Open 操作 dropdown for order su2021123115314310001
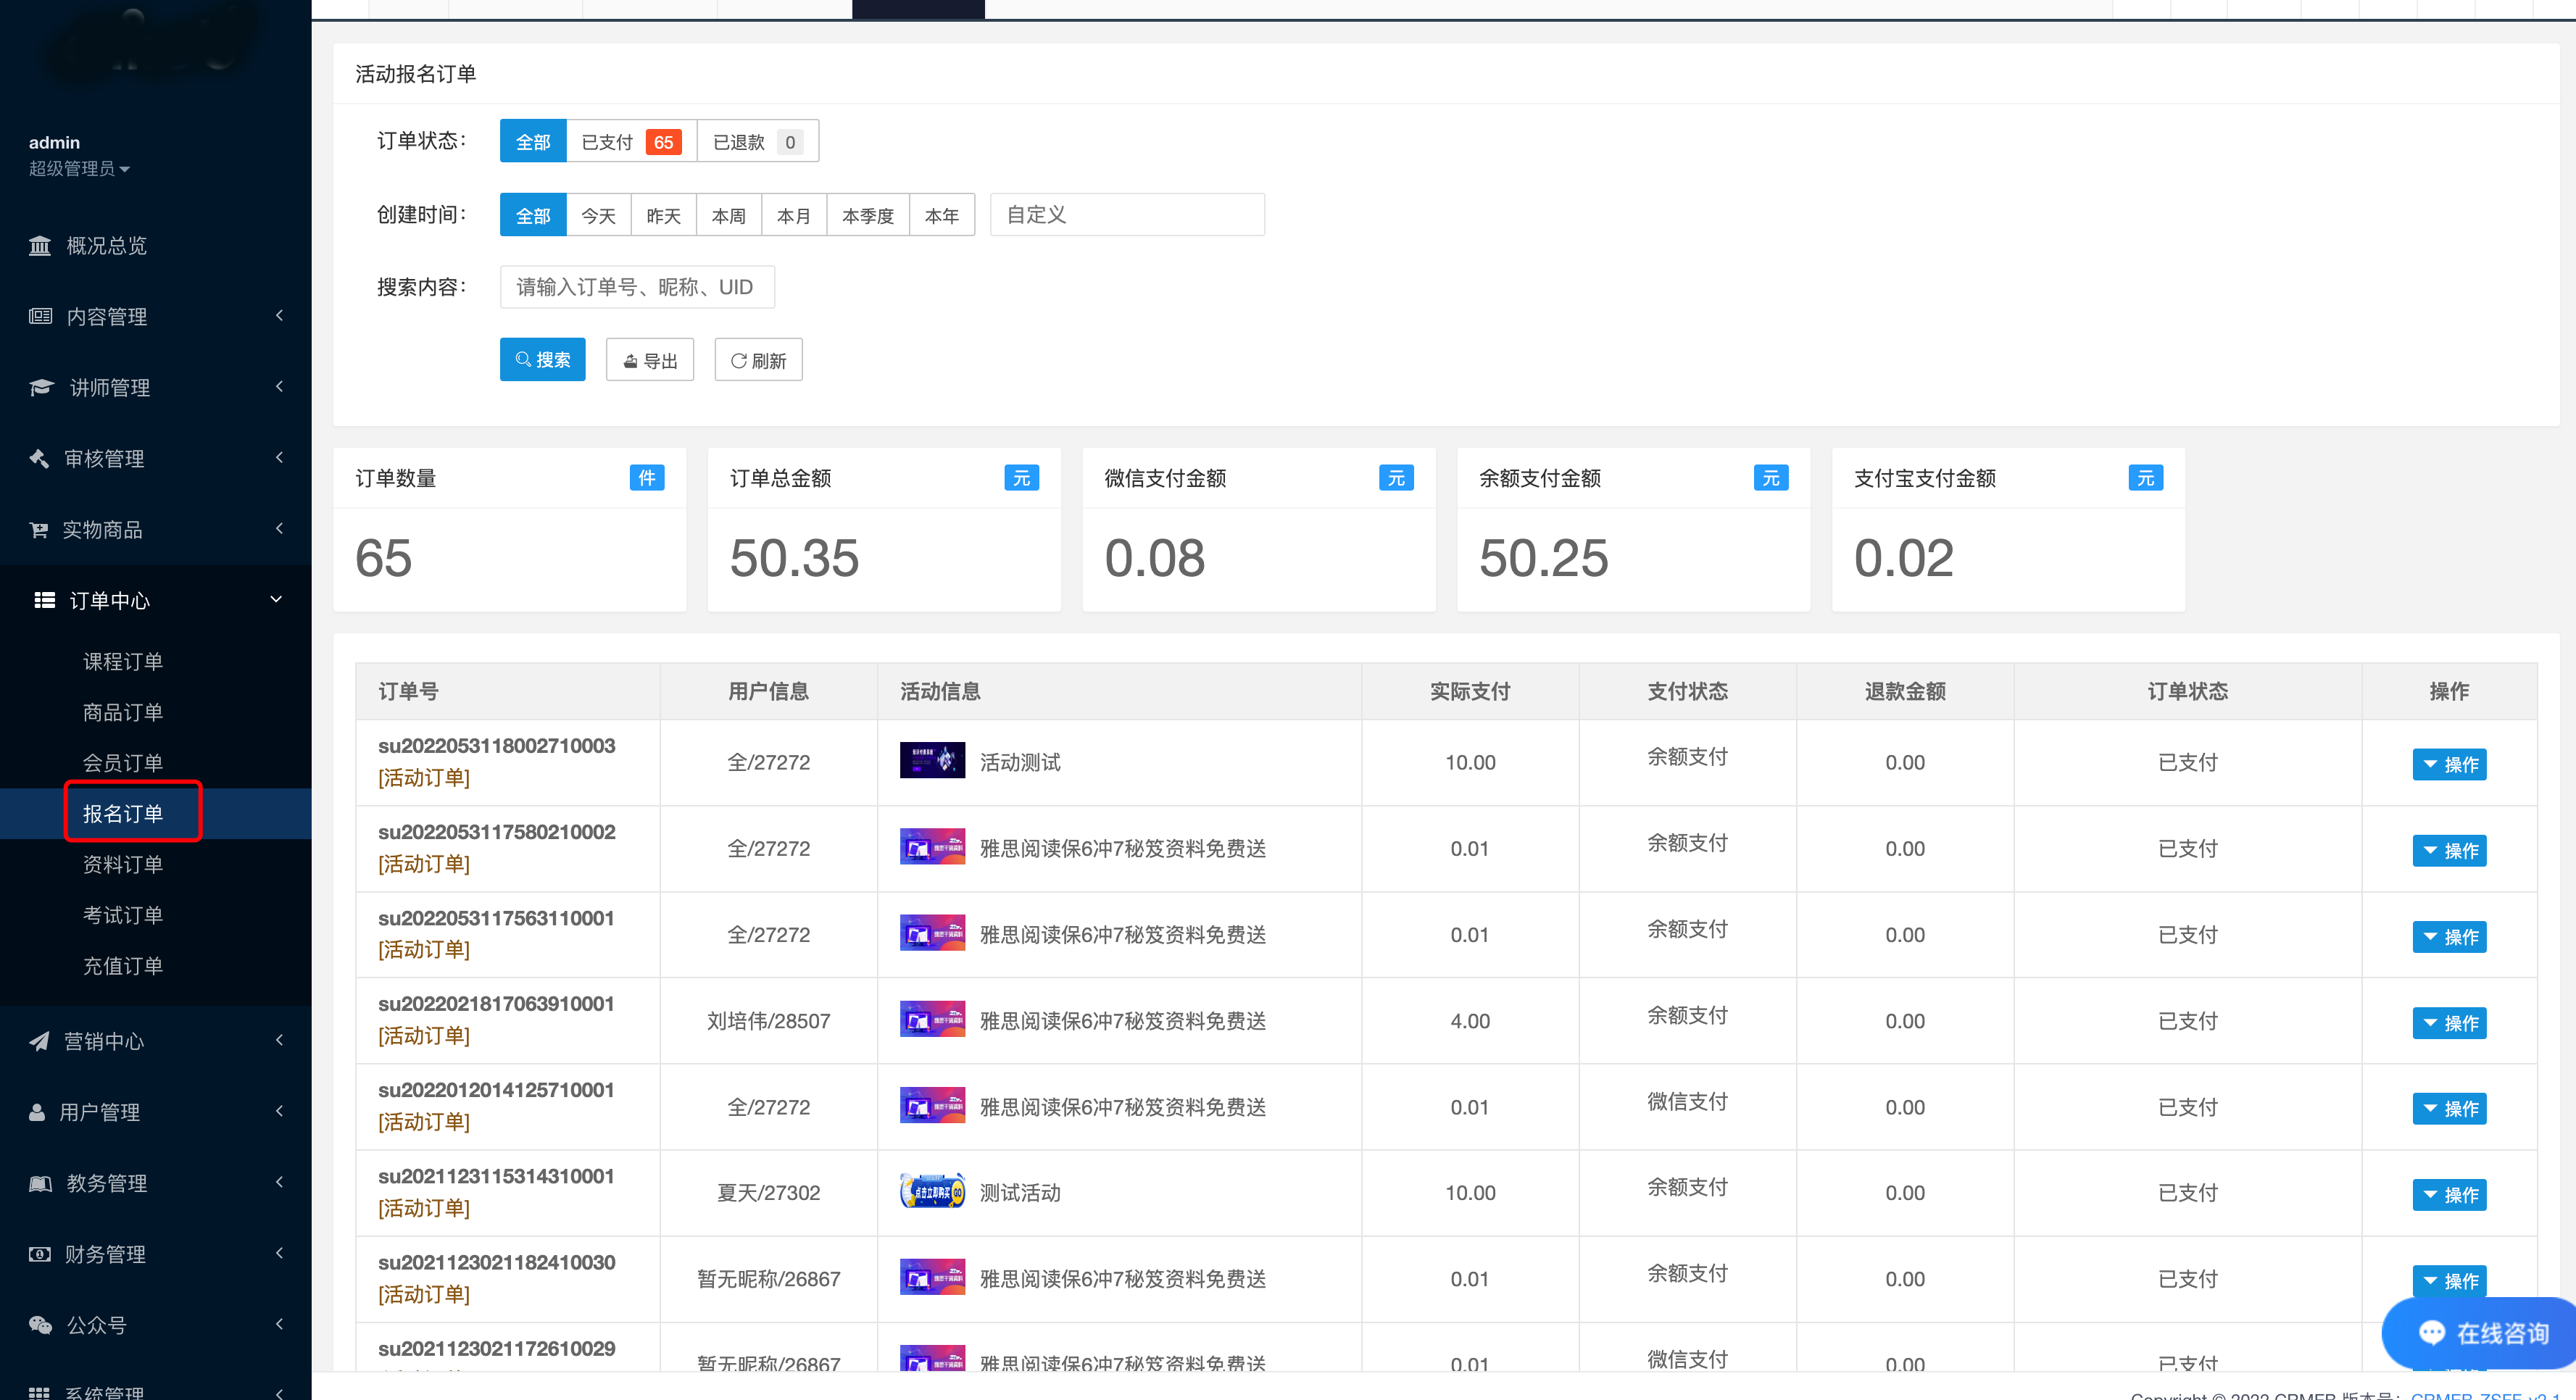The width and height of the screenshot is (2576, 1400). pos(2449,1195)
